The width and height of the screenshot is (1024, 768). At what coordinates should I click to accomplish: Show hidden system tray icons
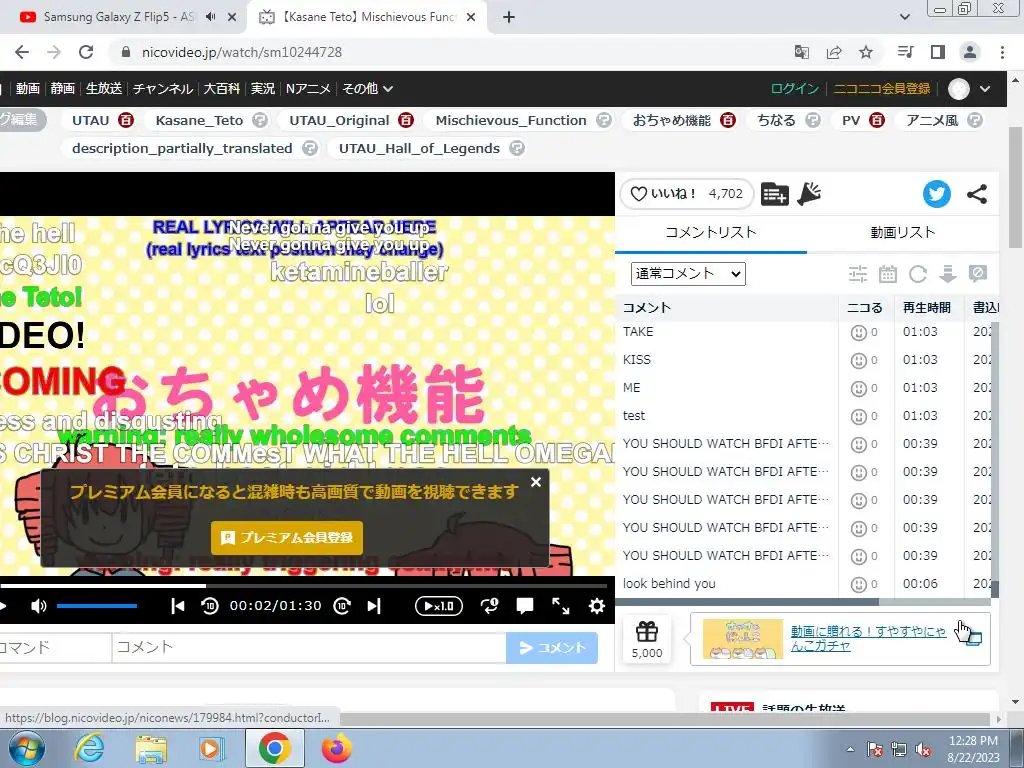(x=850, y=749)
